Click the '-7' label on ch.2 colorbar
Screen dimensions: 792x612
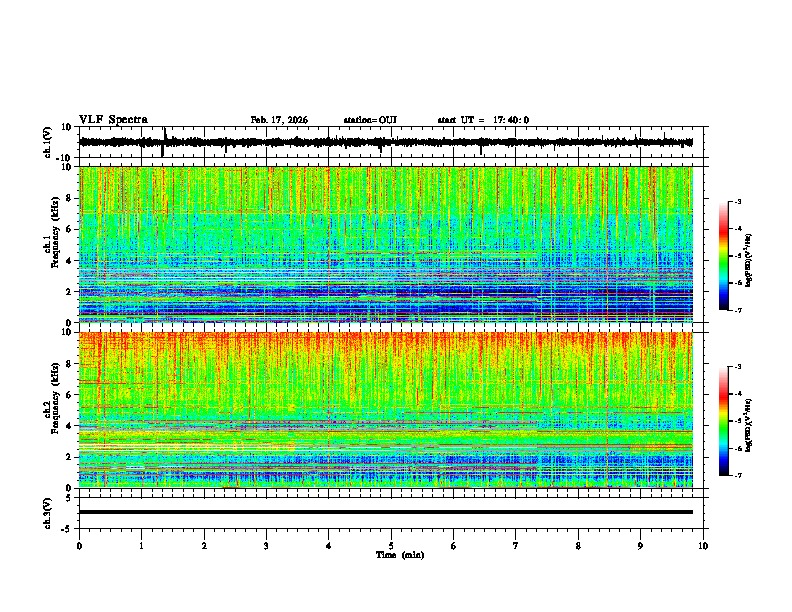tap(738, 476)
